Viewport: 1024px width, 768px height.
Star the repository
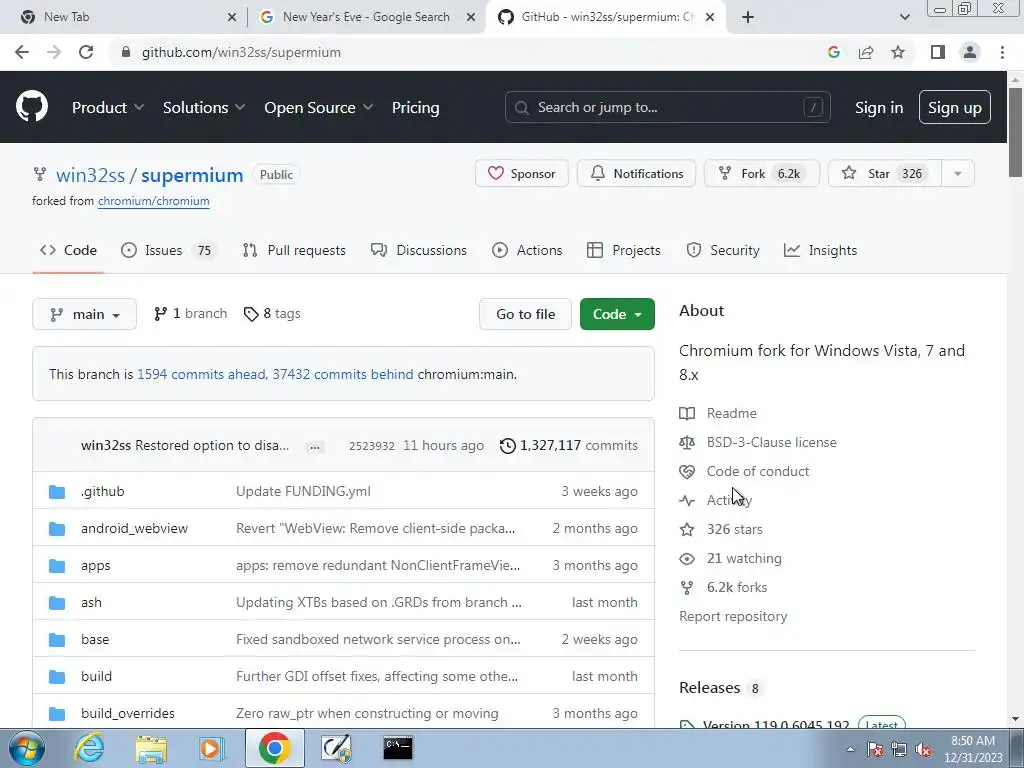click(885, 174)
